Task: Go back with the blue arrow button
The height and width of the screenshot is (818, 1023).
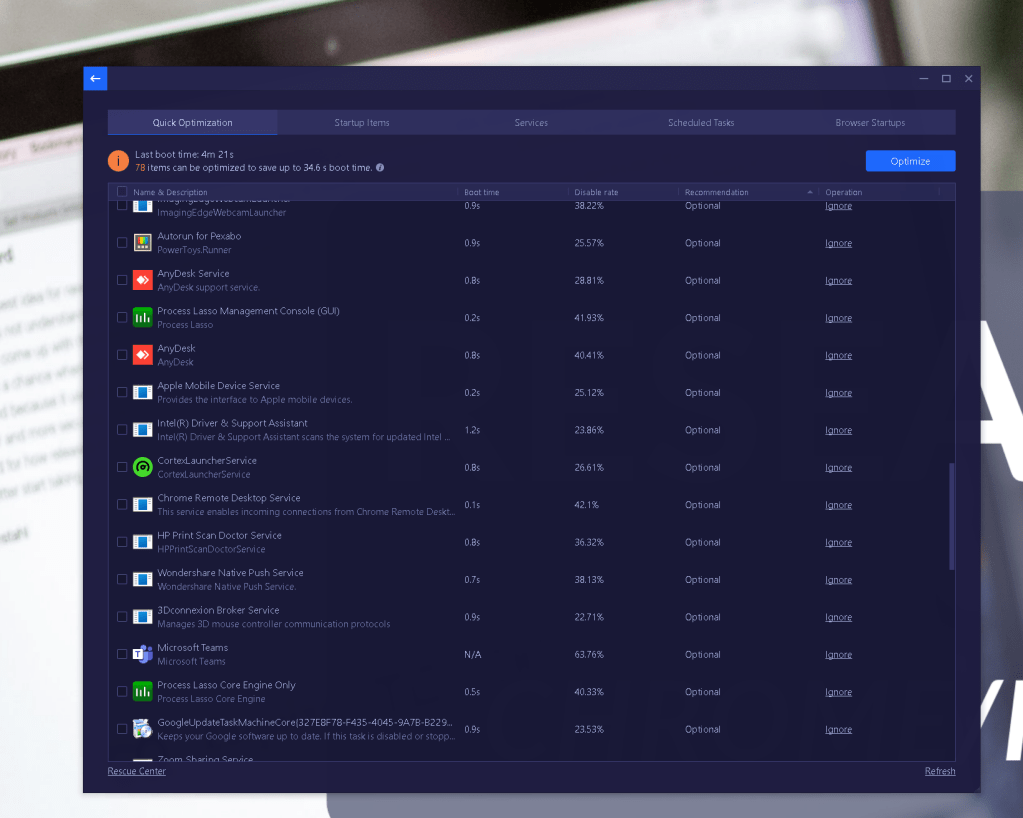Action: (95, 78)
